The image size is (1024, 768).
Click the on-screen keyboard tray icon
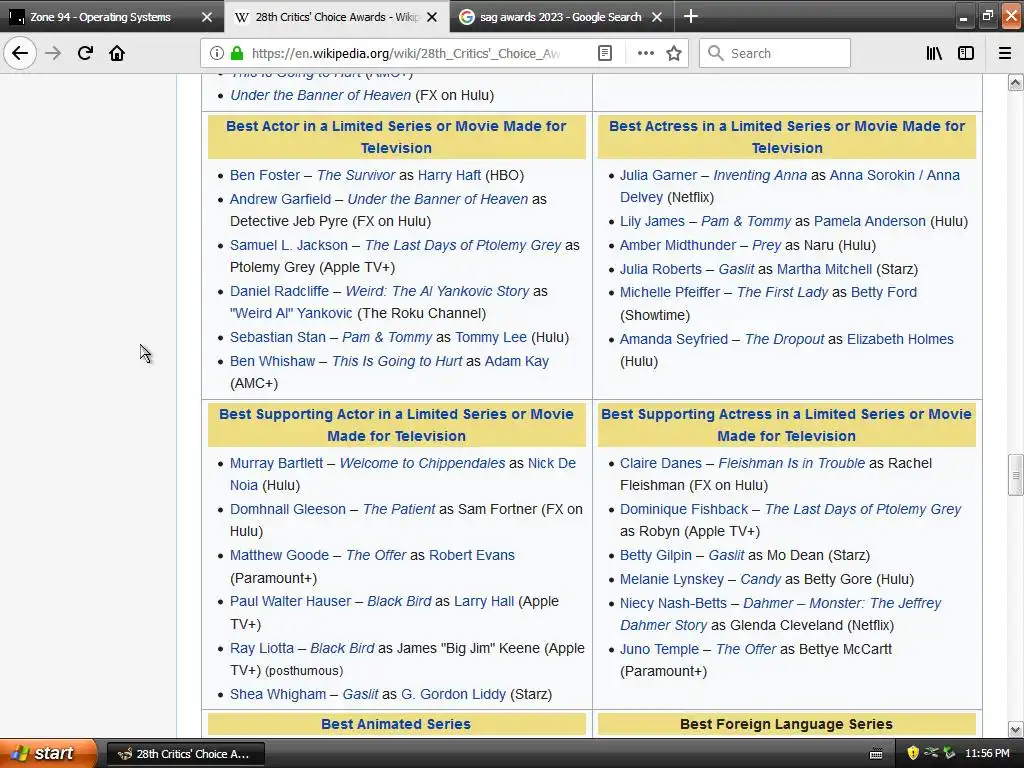tap(876, 754)
